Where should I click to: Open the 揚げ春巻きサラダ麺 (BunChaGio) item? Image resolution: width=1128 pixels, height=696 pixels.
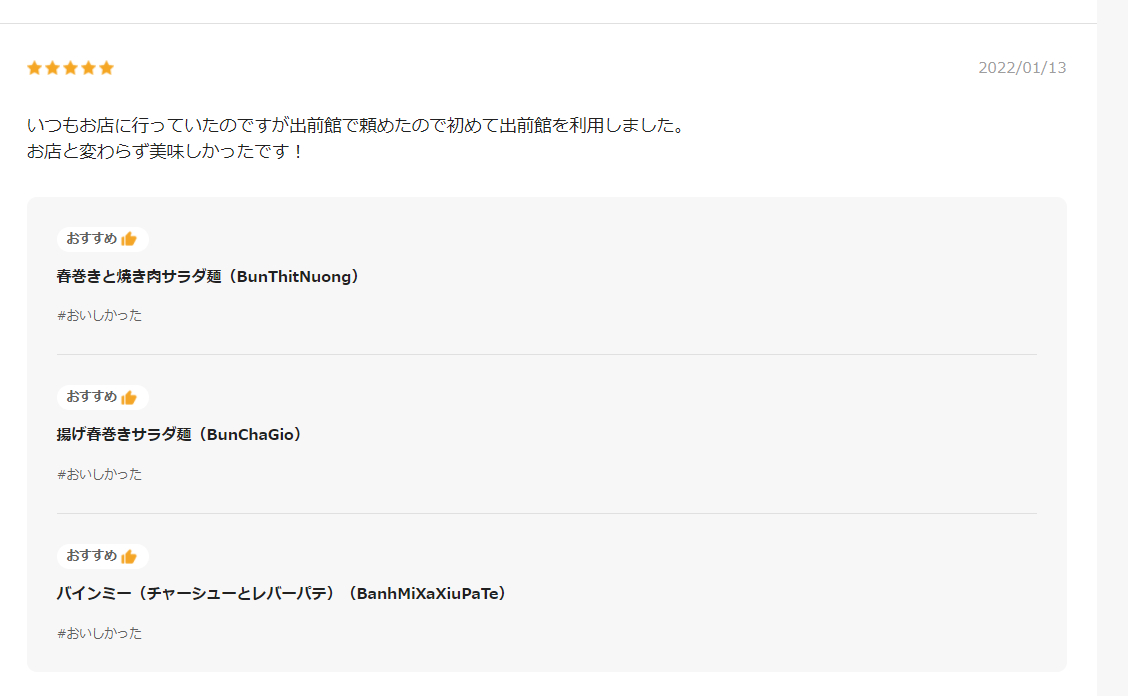click(x=180, y=435)
